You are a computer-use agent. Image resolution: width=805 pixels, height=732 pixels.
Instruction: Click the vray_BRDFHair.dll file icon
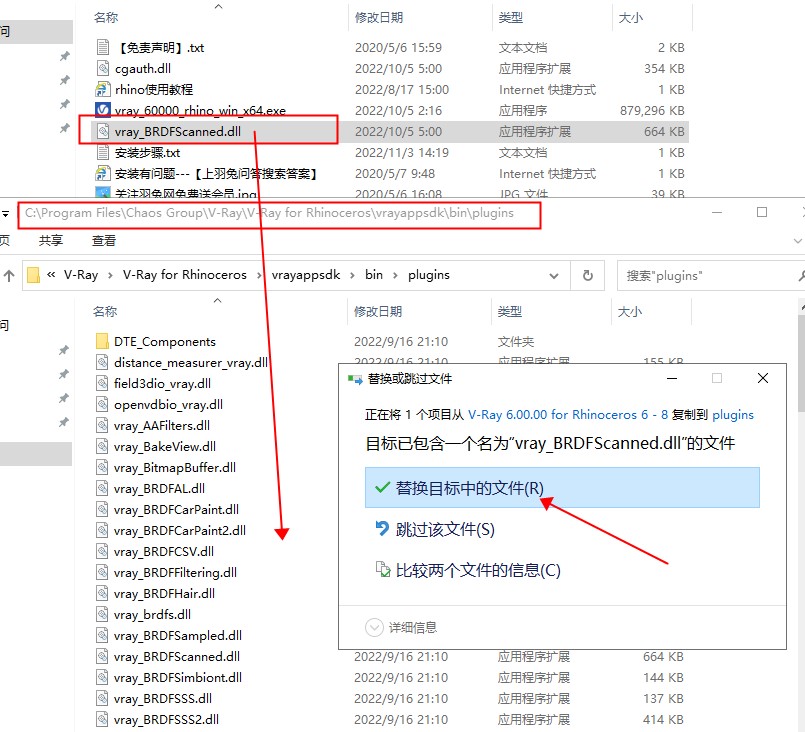(x=102, y=593)
